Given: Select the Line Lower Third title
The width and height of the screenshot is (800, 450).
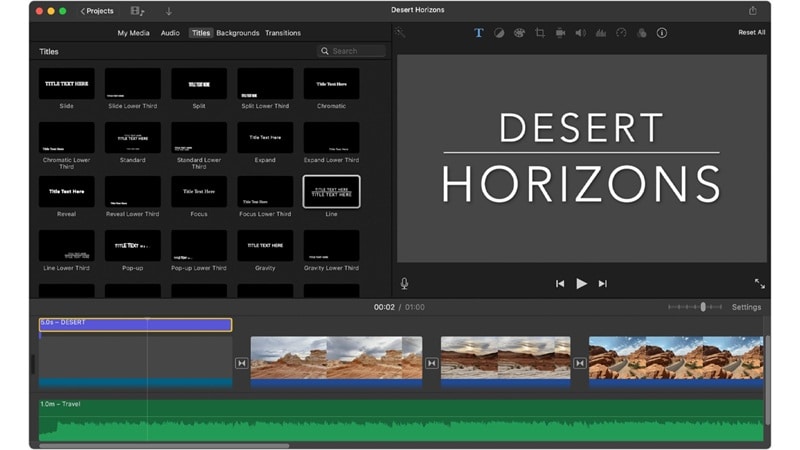Looking at the screenshot, I should pyautogui.click(x=66, y=246).
